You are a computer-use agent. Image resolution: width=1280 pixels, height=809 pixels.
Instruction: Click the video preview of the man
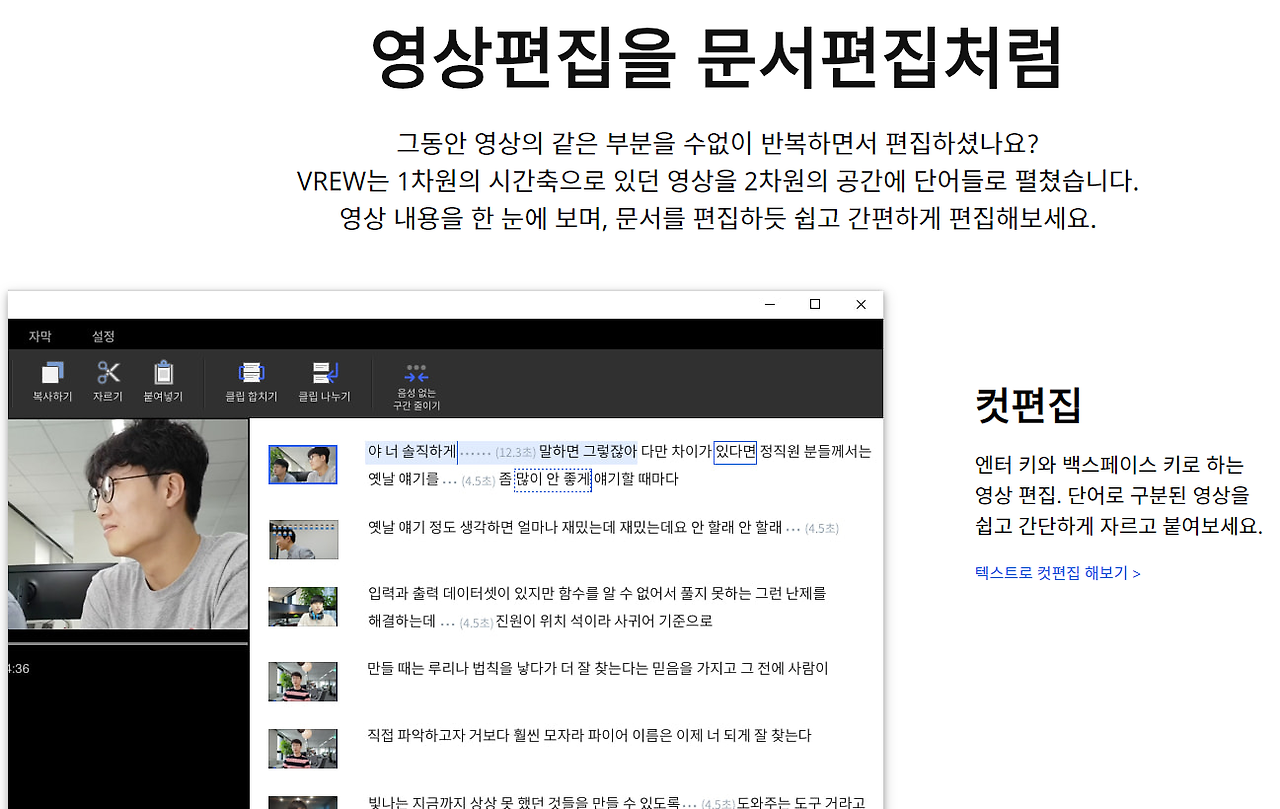point(128,524)
